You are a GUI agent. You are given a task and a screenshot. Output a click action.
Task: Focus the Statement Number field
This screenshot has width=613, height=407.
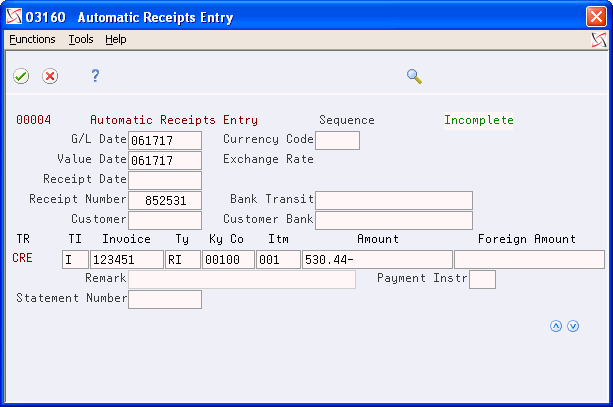click(165, 299)
